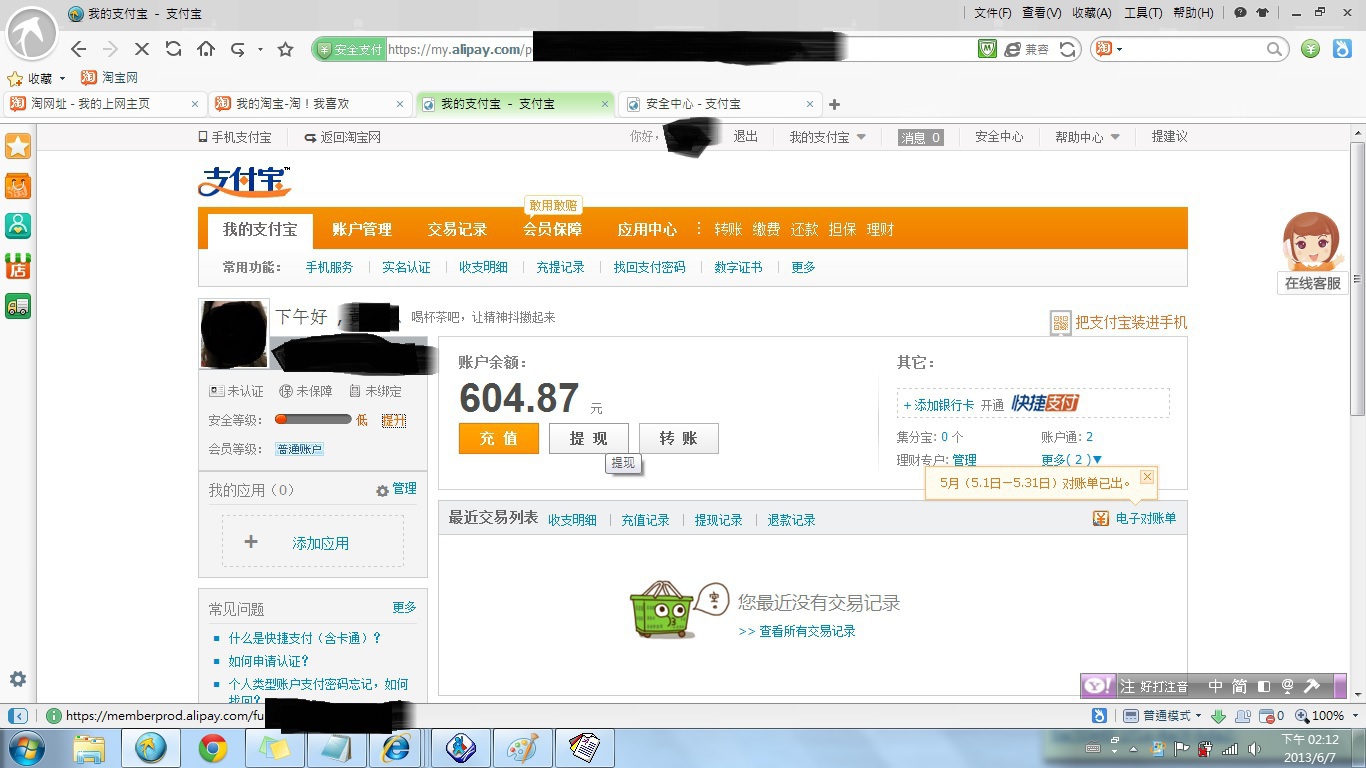Open the popup blocker icon showing 0

tap(1273, 716)
